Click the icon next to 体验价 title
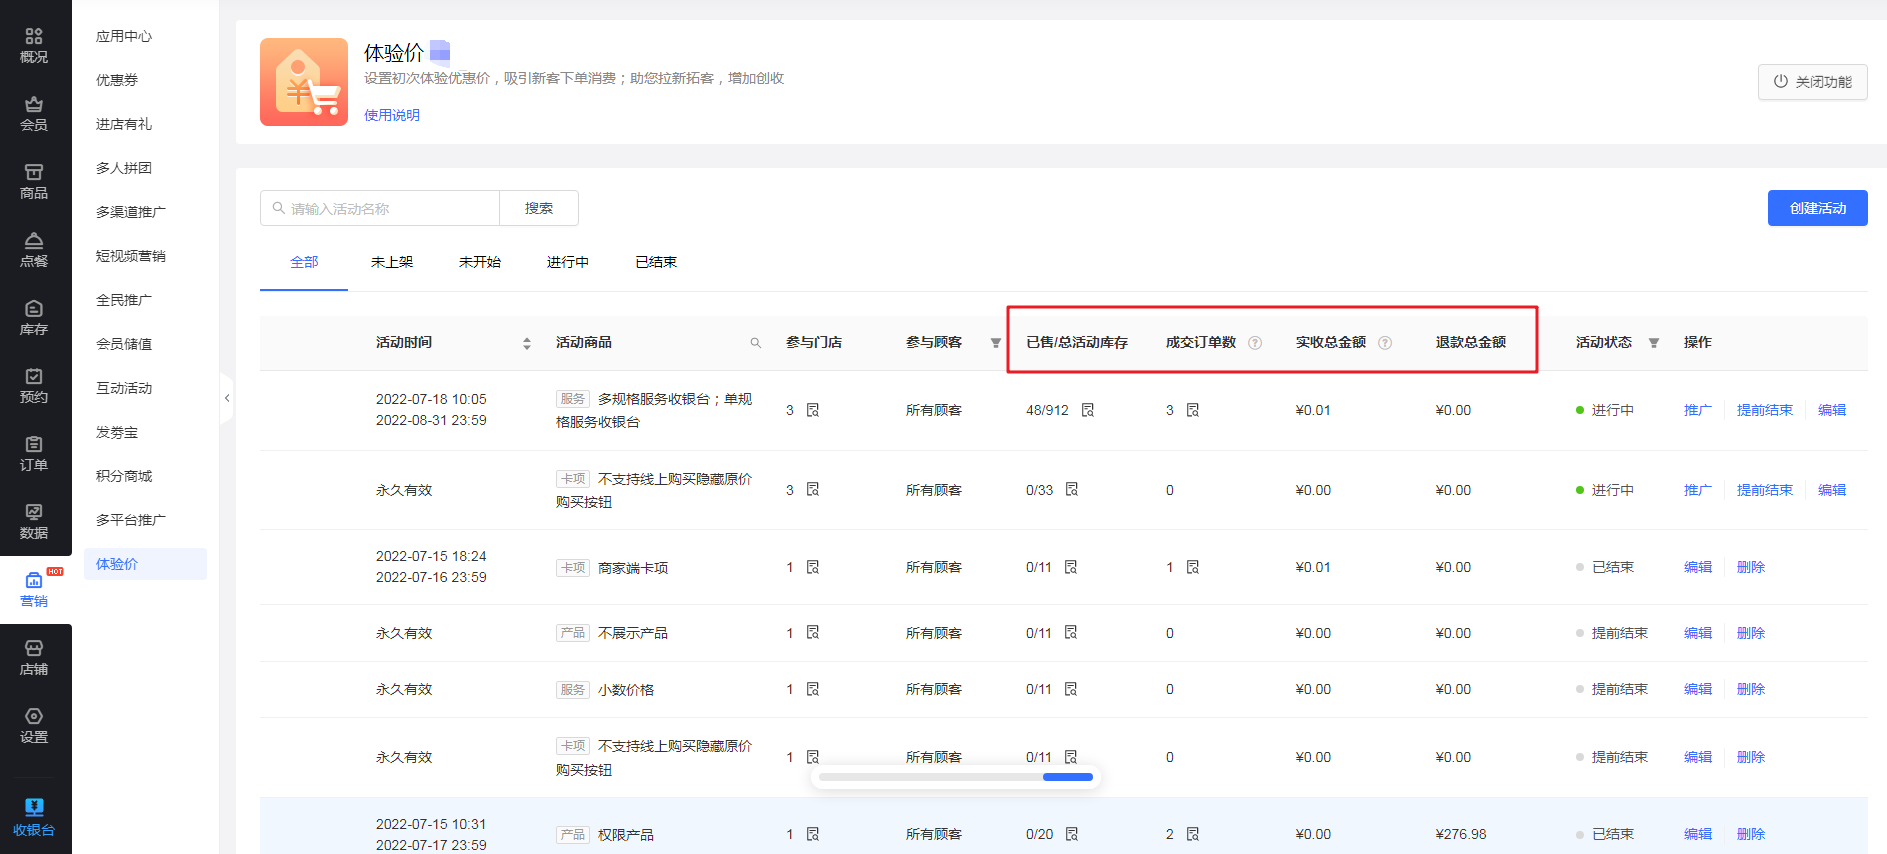This screenshot has width=1887, height=854. pyautogui.click(x=440, y=52)
